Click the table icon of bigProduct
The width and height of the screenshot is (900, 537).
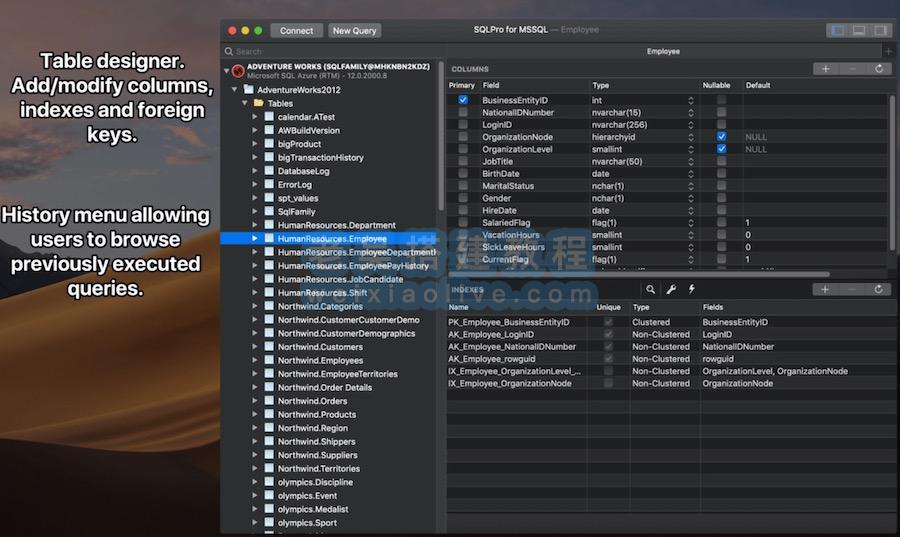pos(269,143)
